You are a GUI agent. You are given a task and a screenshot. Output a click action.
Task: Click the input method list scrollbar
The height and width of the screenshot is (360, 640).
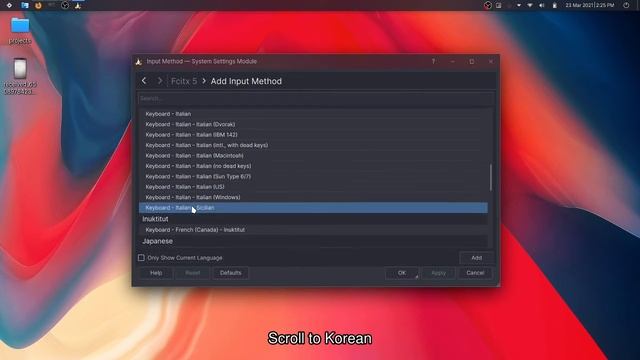[491, 177]
